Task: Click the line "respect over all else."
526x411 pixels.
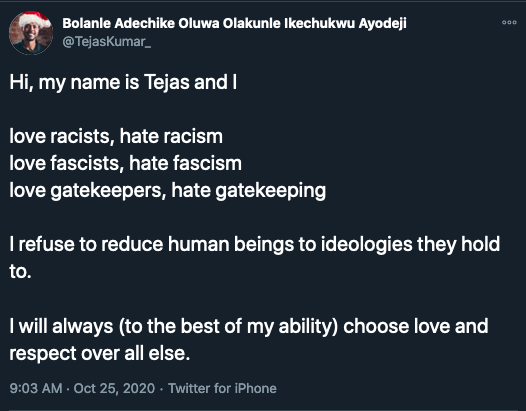Action: pyautogui.click(x=99, y=354)
